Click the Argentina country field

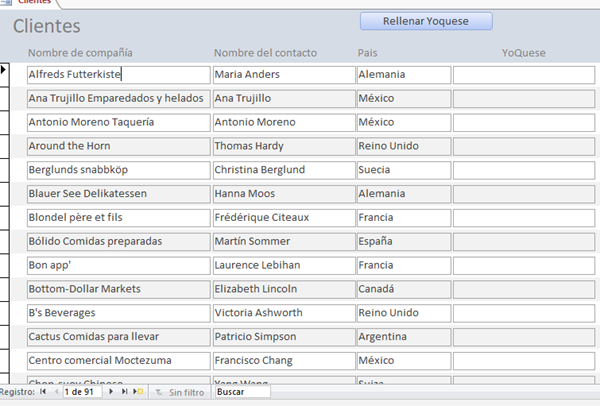[402, 337]
